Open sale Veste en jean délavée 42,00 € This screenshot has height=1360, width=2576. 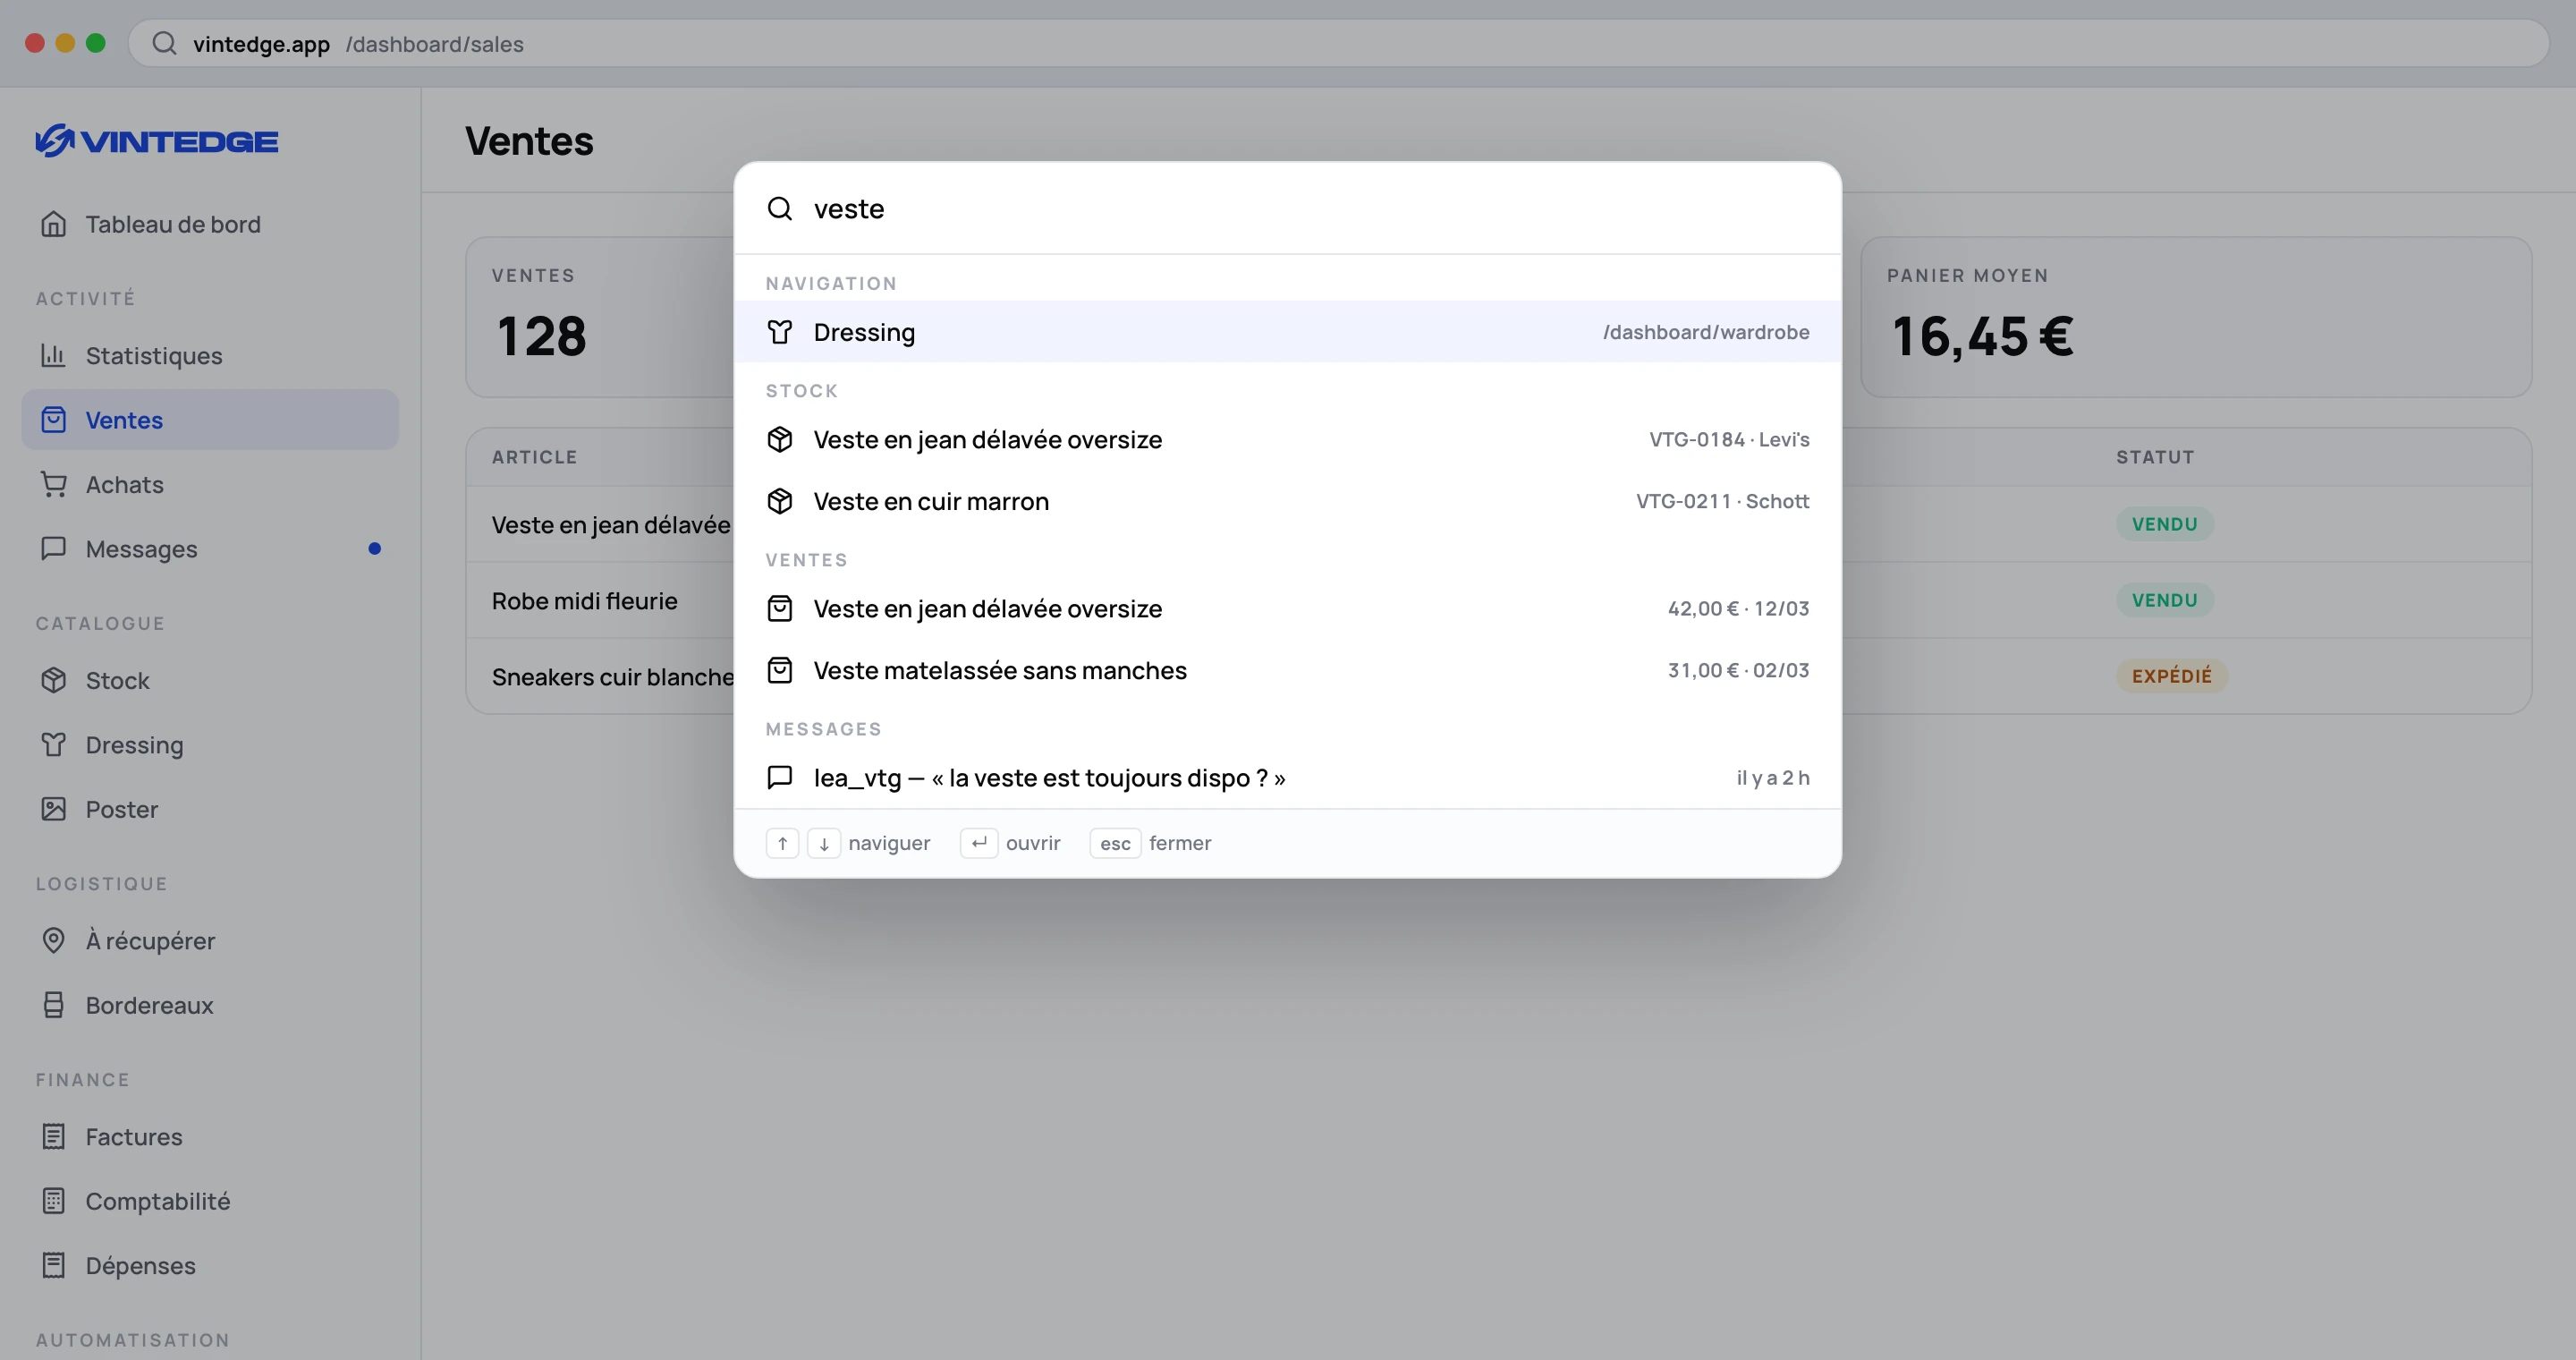point(1288,609)
